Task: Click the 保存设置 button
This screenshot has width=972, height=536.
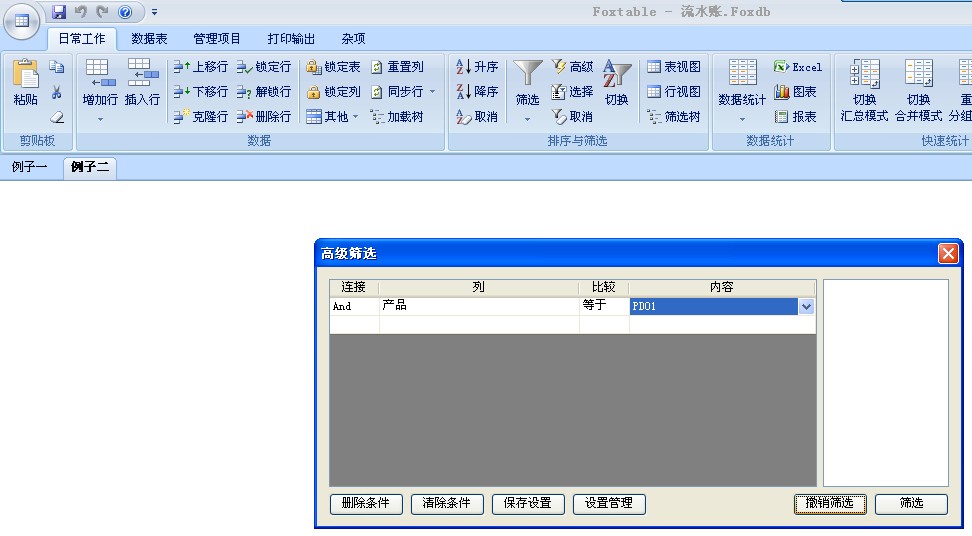Action: (x=528, y=503)
